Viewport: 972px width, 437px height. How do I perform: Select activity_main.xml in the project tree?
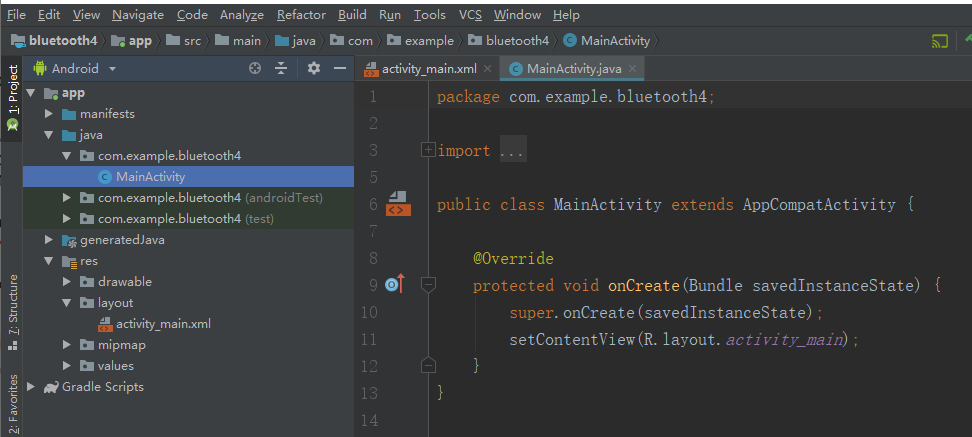(188, 324)
